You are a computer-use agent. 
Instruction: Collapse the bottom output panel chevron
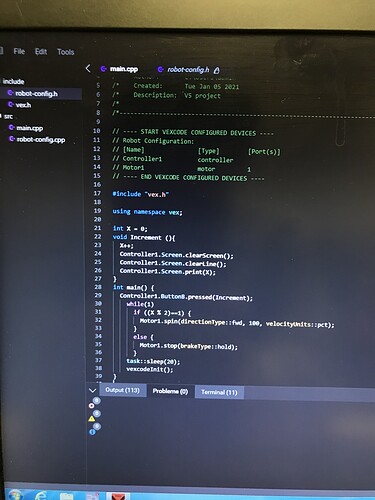(x=93, y=390)
